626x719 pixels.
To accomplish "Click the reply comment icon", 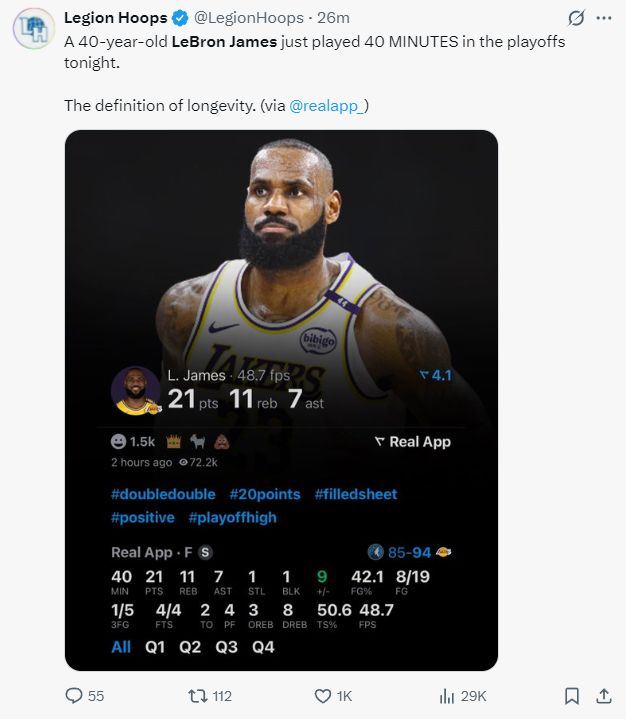I will (74, 696).
